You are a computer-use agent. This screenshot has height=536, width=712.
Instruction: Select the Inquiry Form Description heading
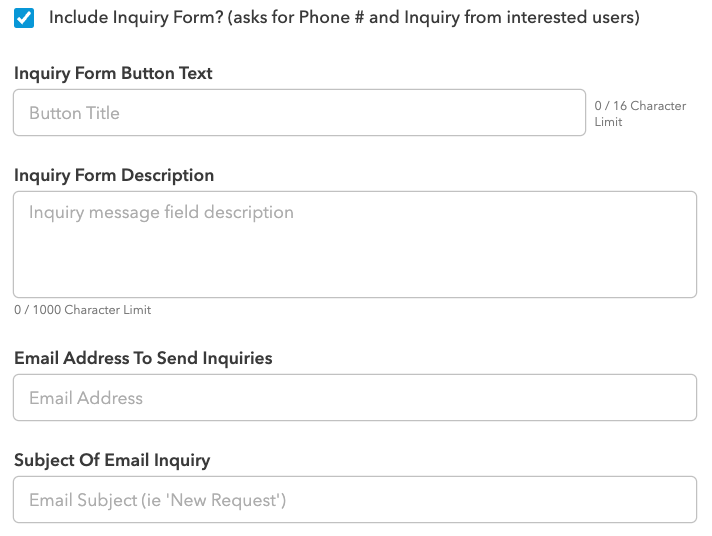(114, 175)
